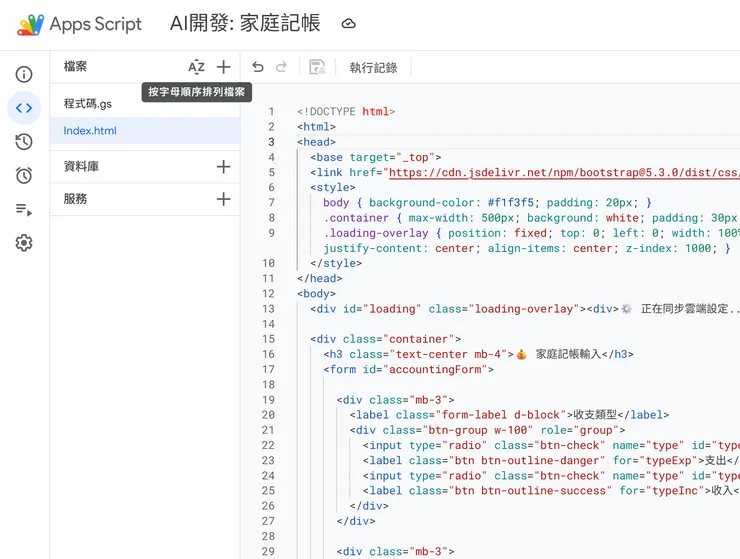Click the h3 家庭記帳輸入 code line
The width and height of the screenshot is (740, 559).
pyautogui.click(x=479, y=354)
